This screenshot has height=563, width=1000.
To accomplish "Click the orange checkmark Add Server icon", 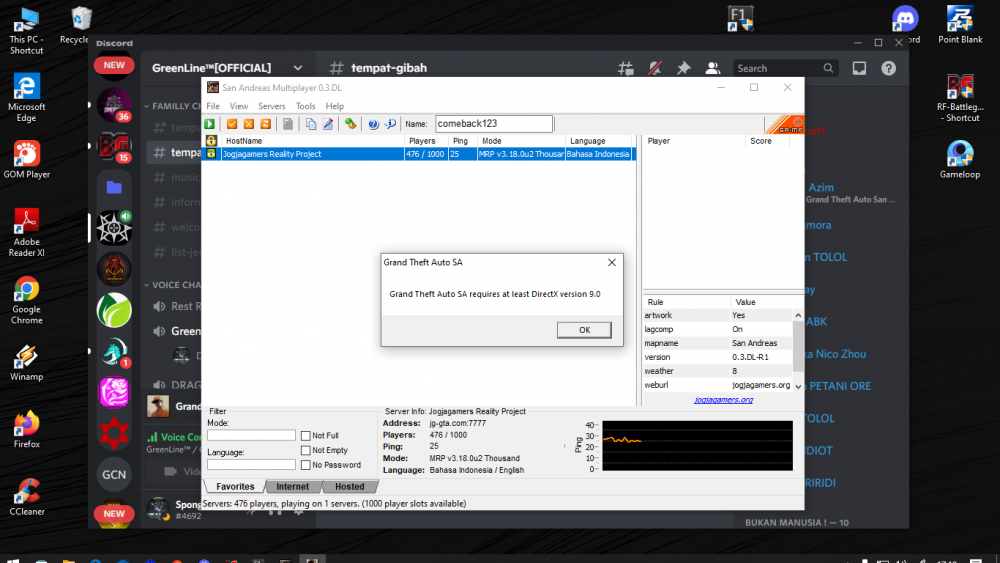I will pyautogui.click(x=232, y=124).
